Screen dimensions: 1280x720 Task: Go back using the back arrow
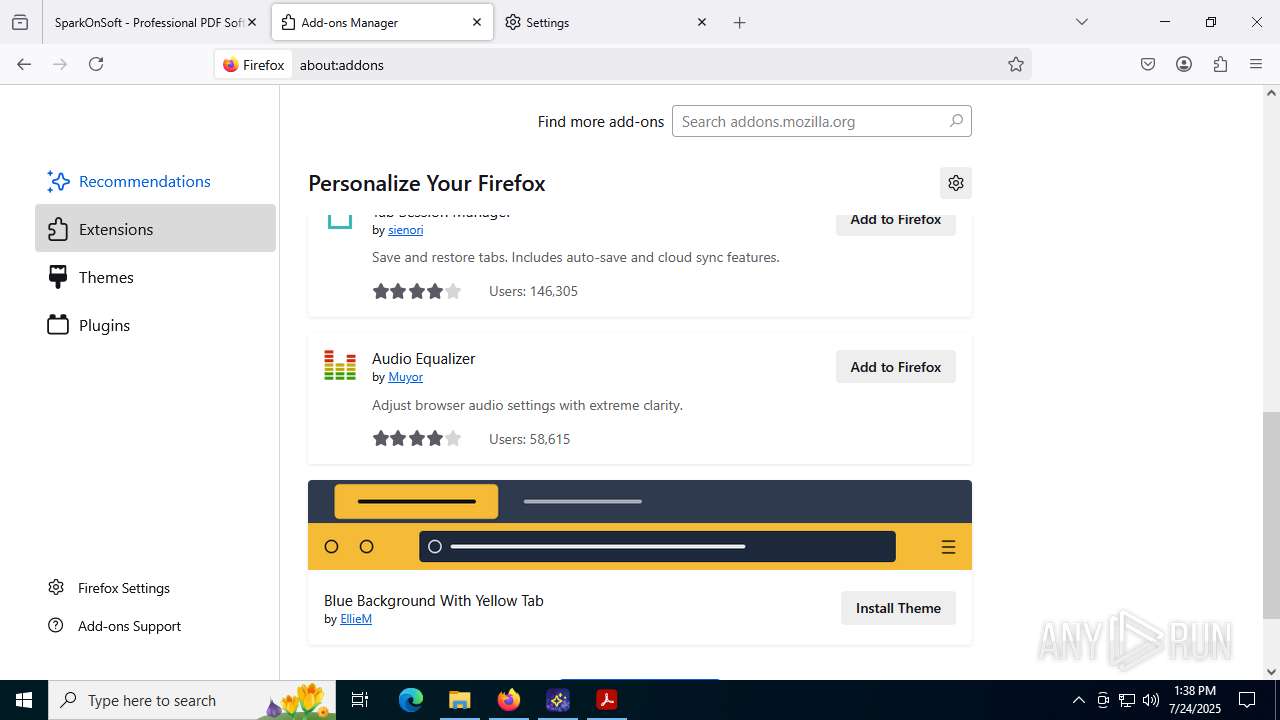[24, 64]
